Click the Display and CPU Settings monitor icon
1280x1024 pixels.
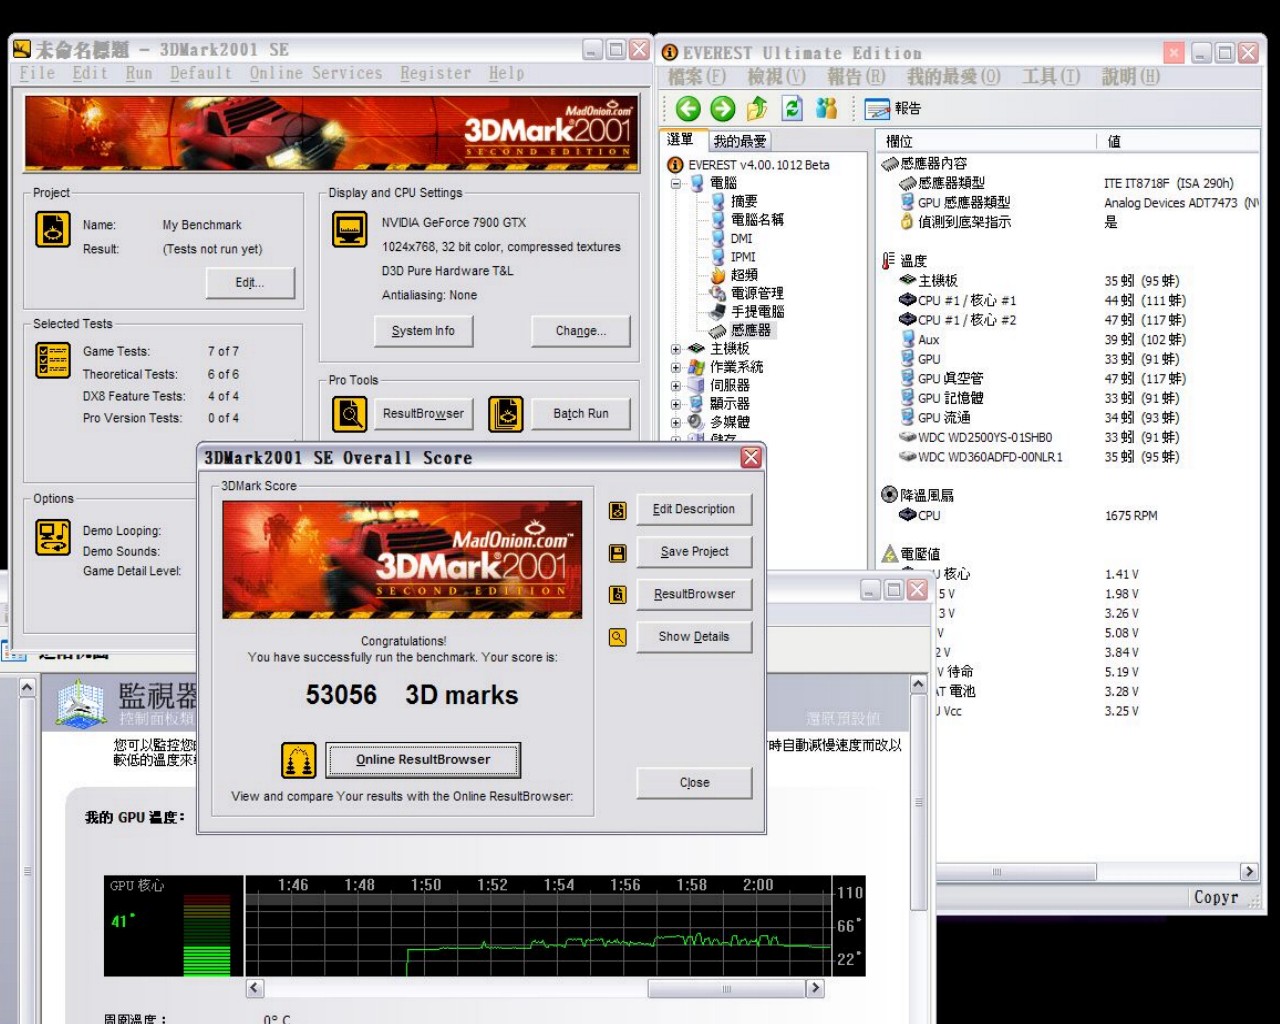tap(350, 230)
